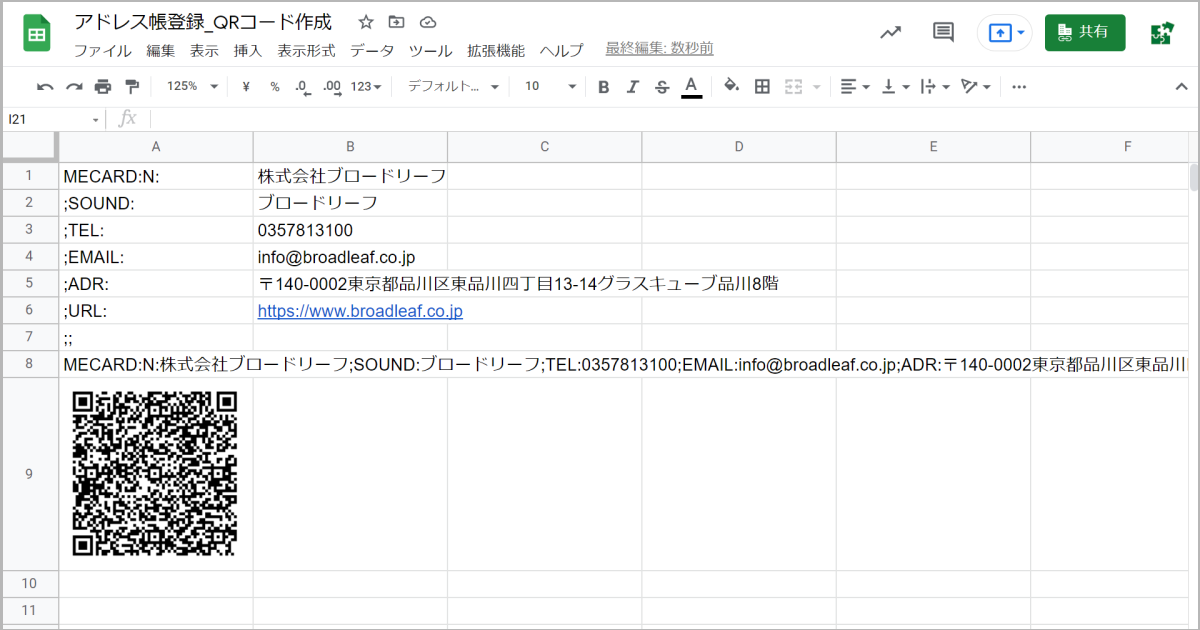Viewport: 1200px width, 630px height.
Task: Open the comment history panel
Action: coord(942,32)
